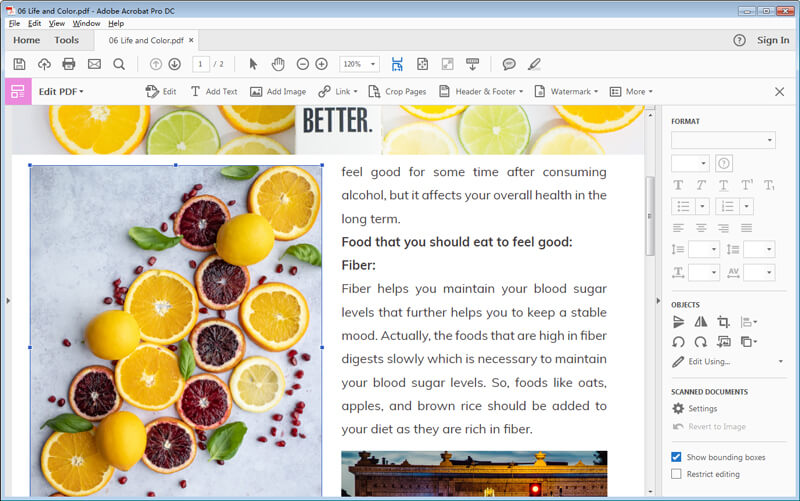Click the fit one full page icon
The image size is (800, 501).
click(x=422, y=64)
